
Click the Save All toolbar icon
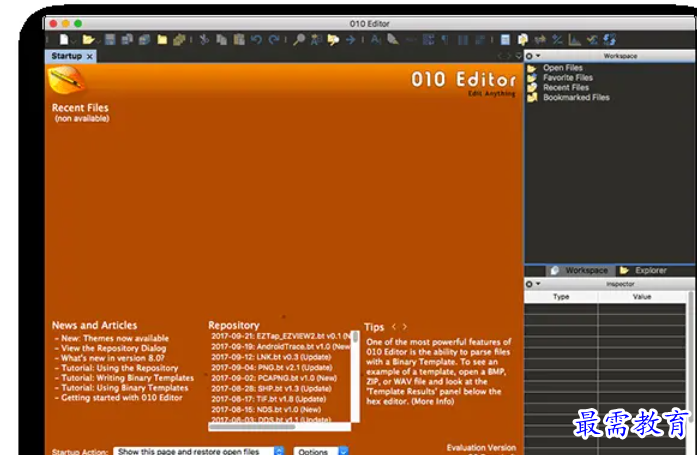click(x=144, y=40)
